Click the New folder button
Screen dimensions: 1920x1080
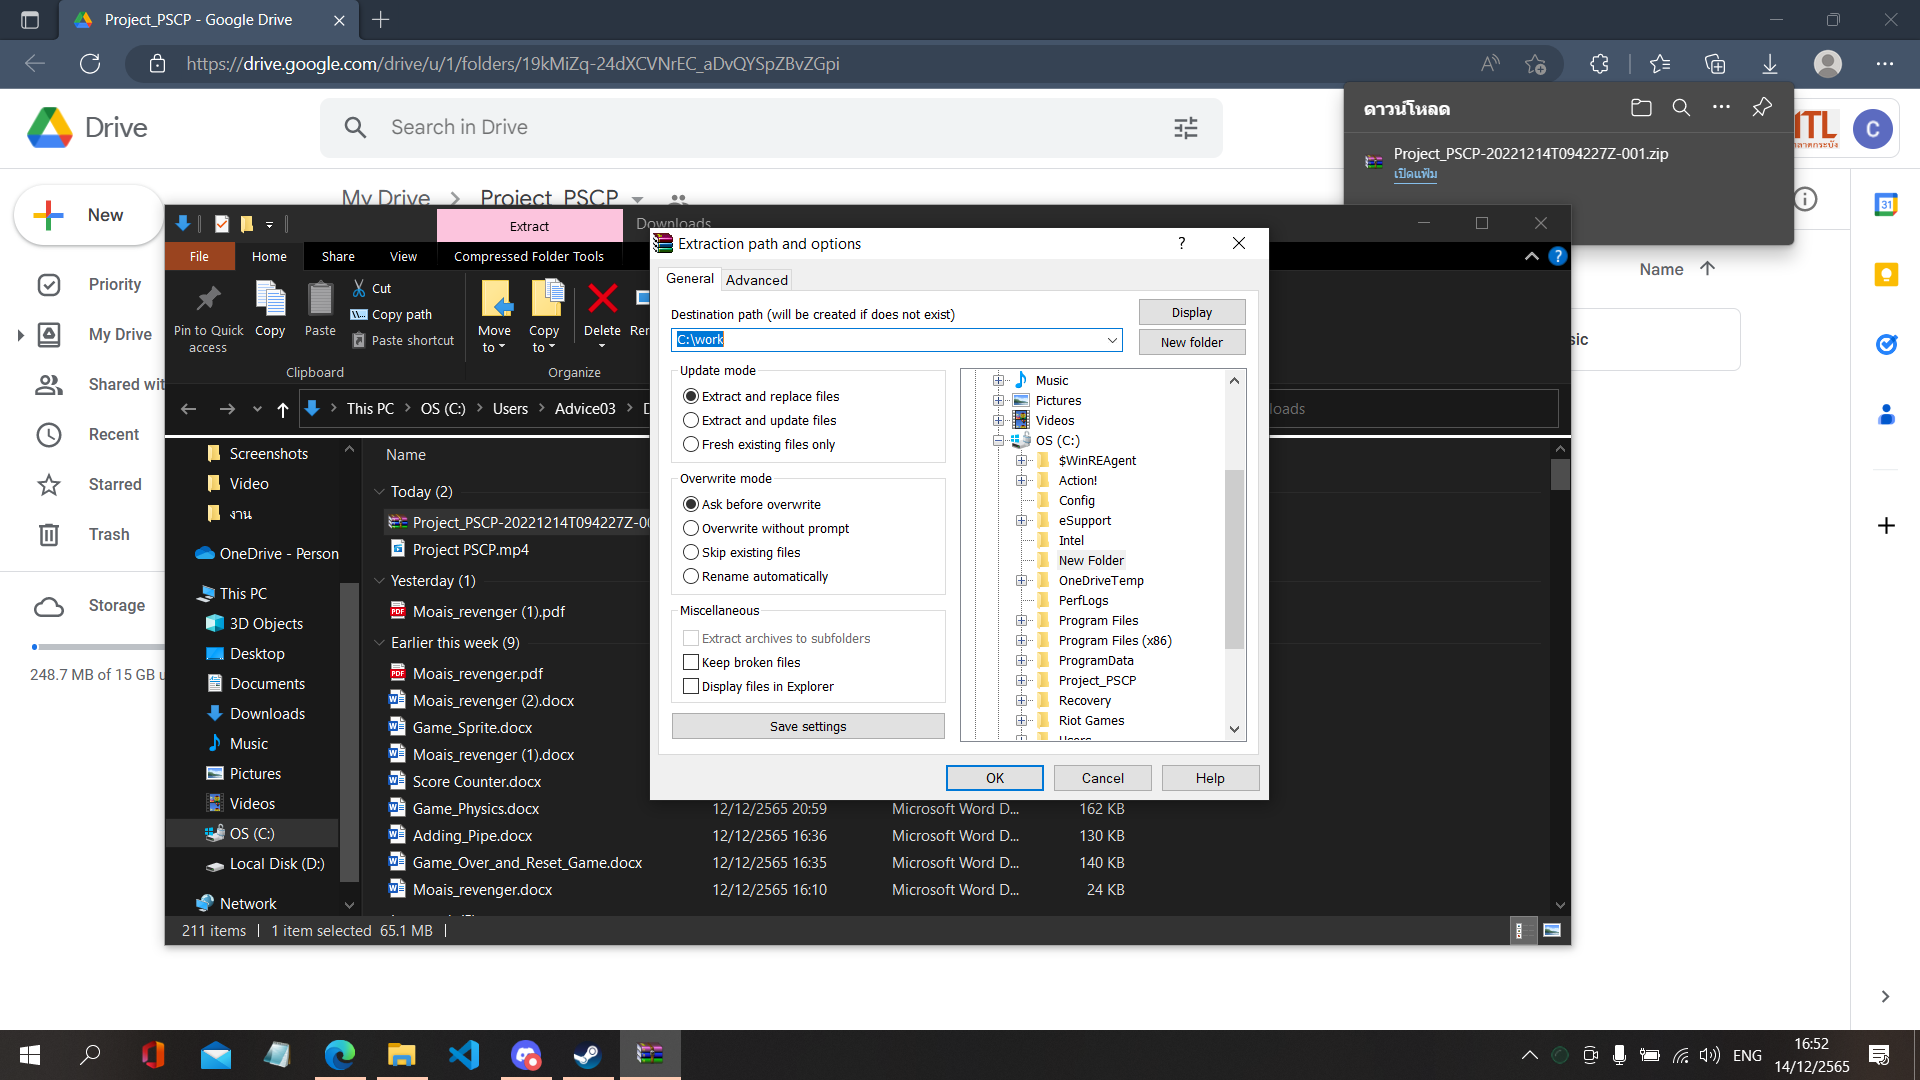1191,342
